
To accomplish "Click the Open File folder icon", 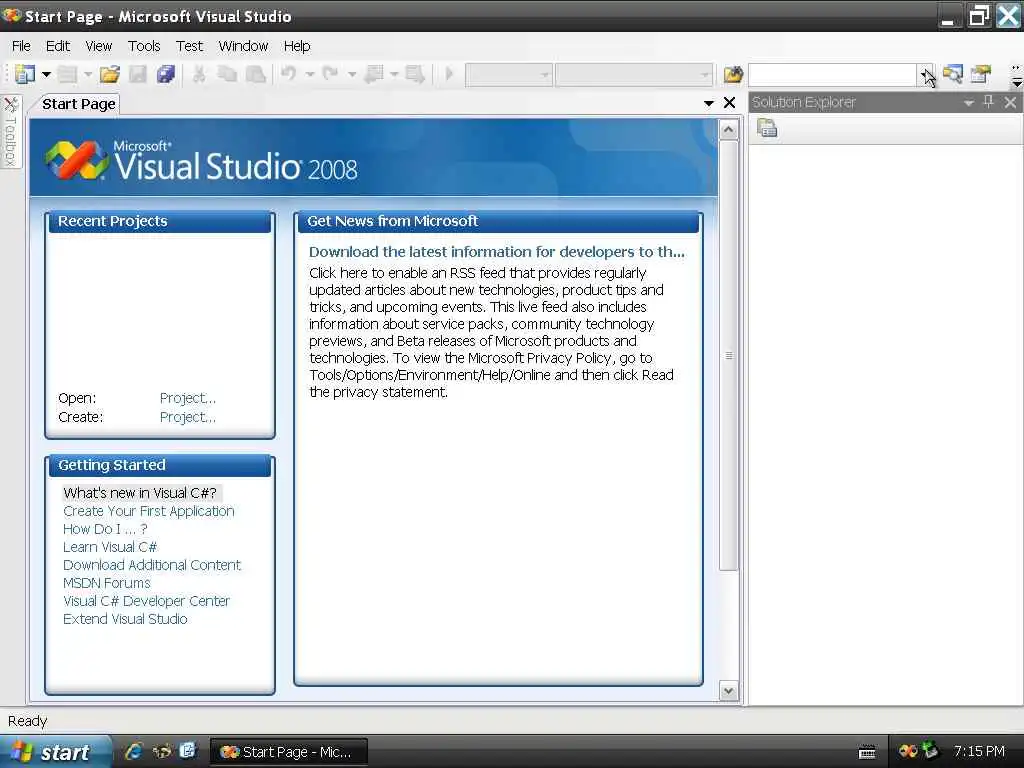I will (x=110, y=74).
